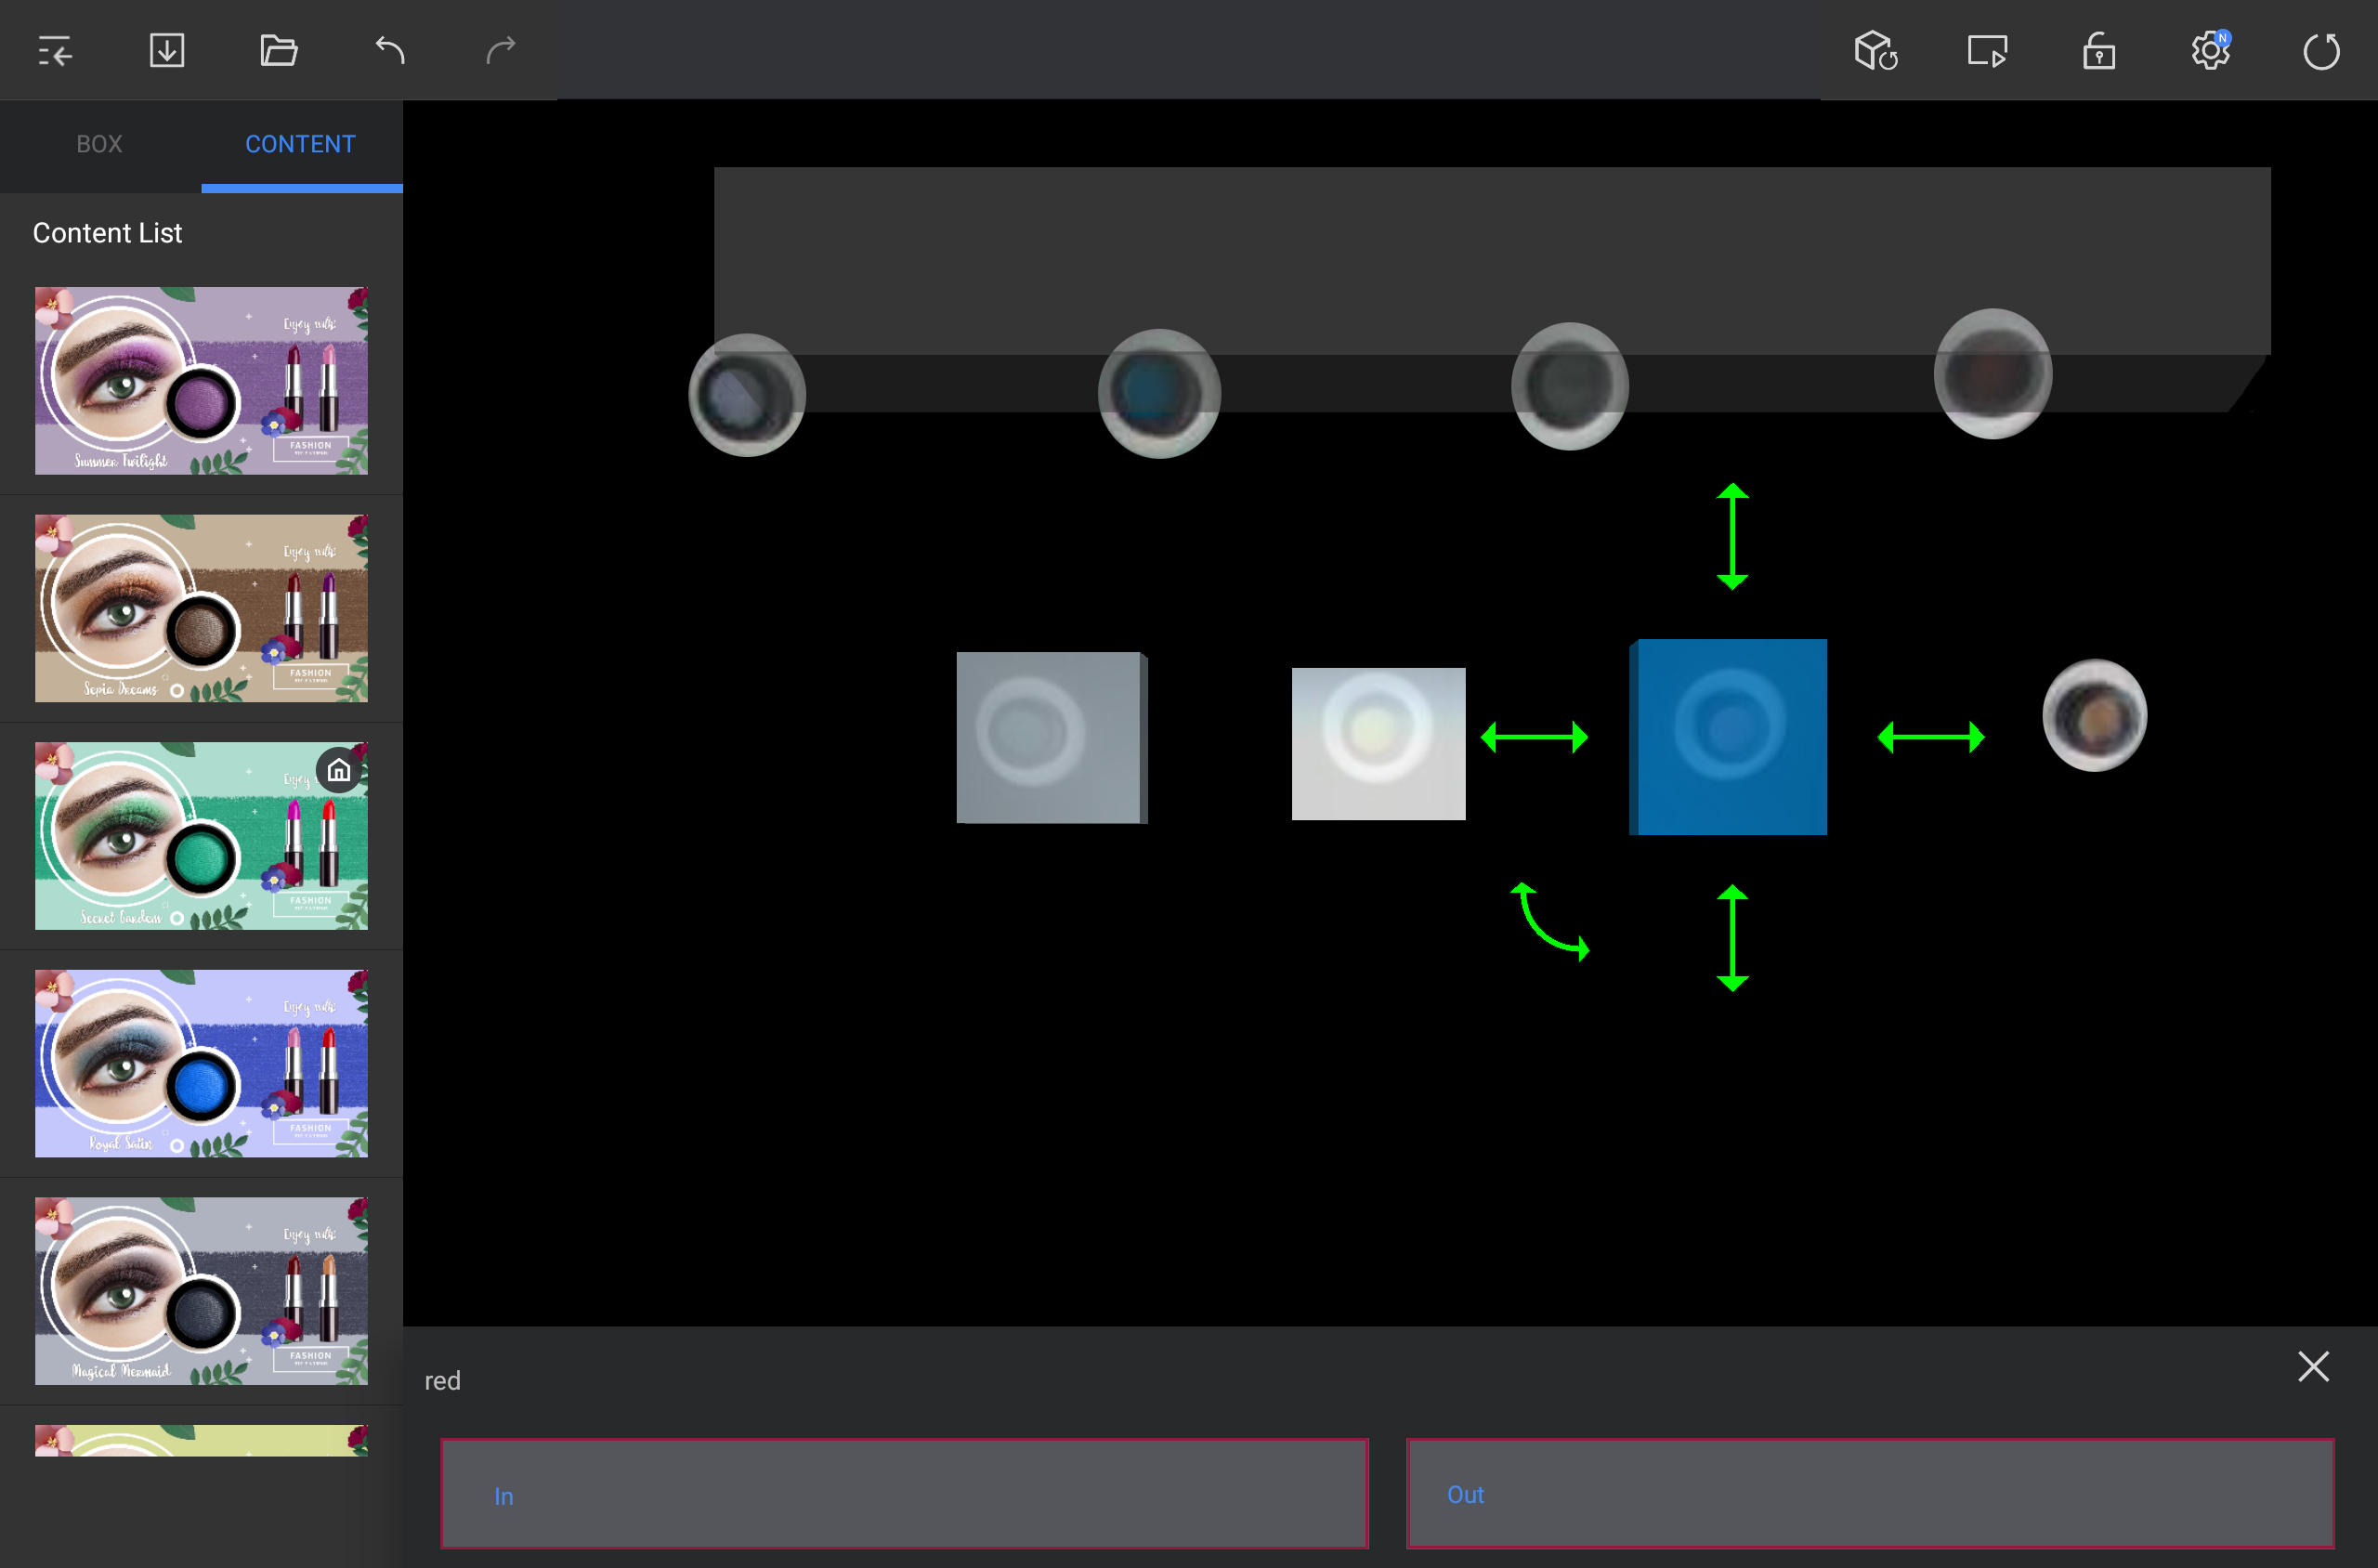Select the Summer Twilight purple thumbnail
Image resolution: width=2378 pixels, height=1568 pixels.
pyautogui.click(x=201, y=380)
